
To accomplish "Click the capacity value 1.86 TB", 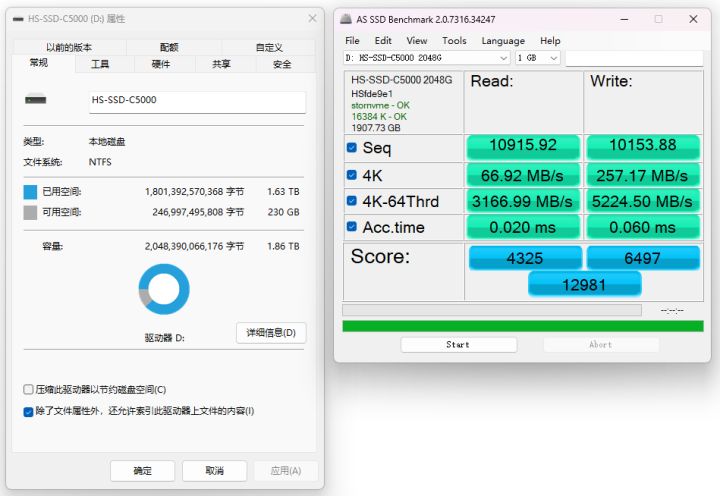I will click(283, 246).
